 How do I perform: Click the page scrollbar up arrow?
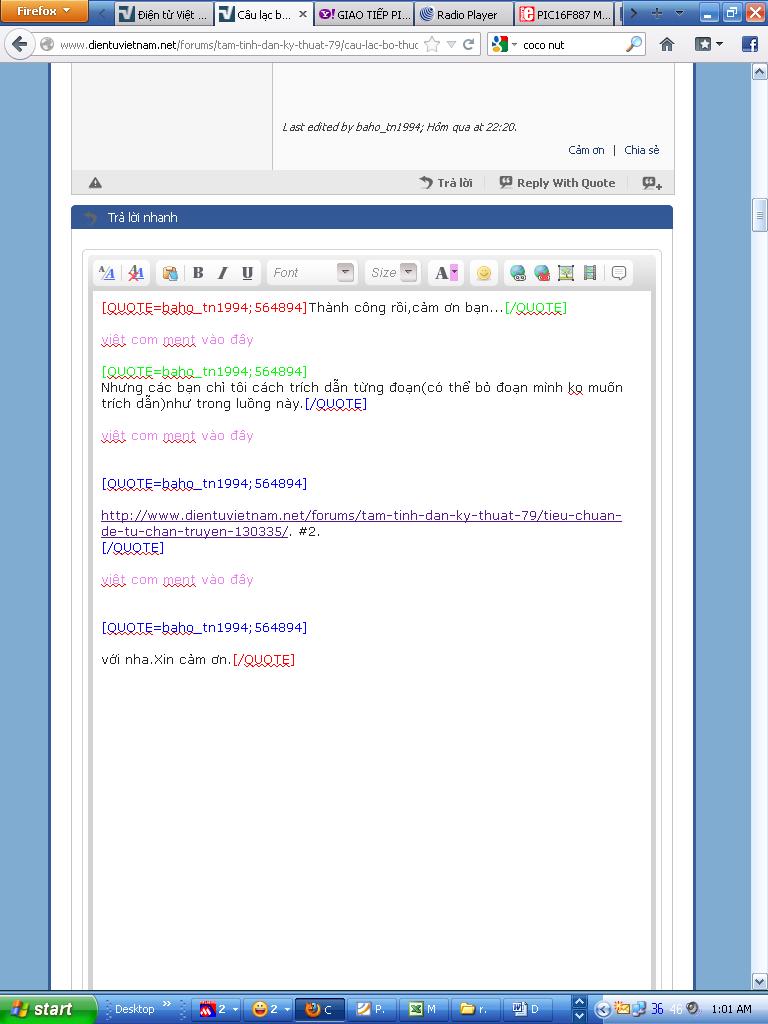tap(760, 71)
